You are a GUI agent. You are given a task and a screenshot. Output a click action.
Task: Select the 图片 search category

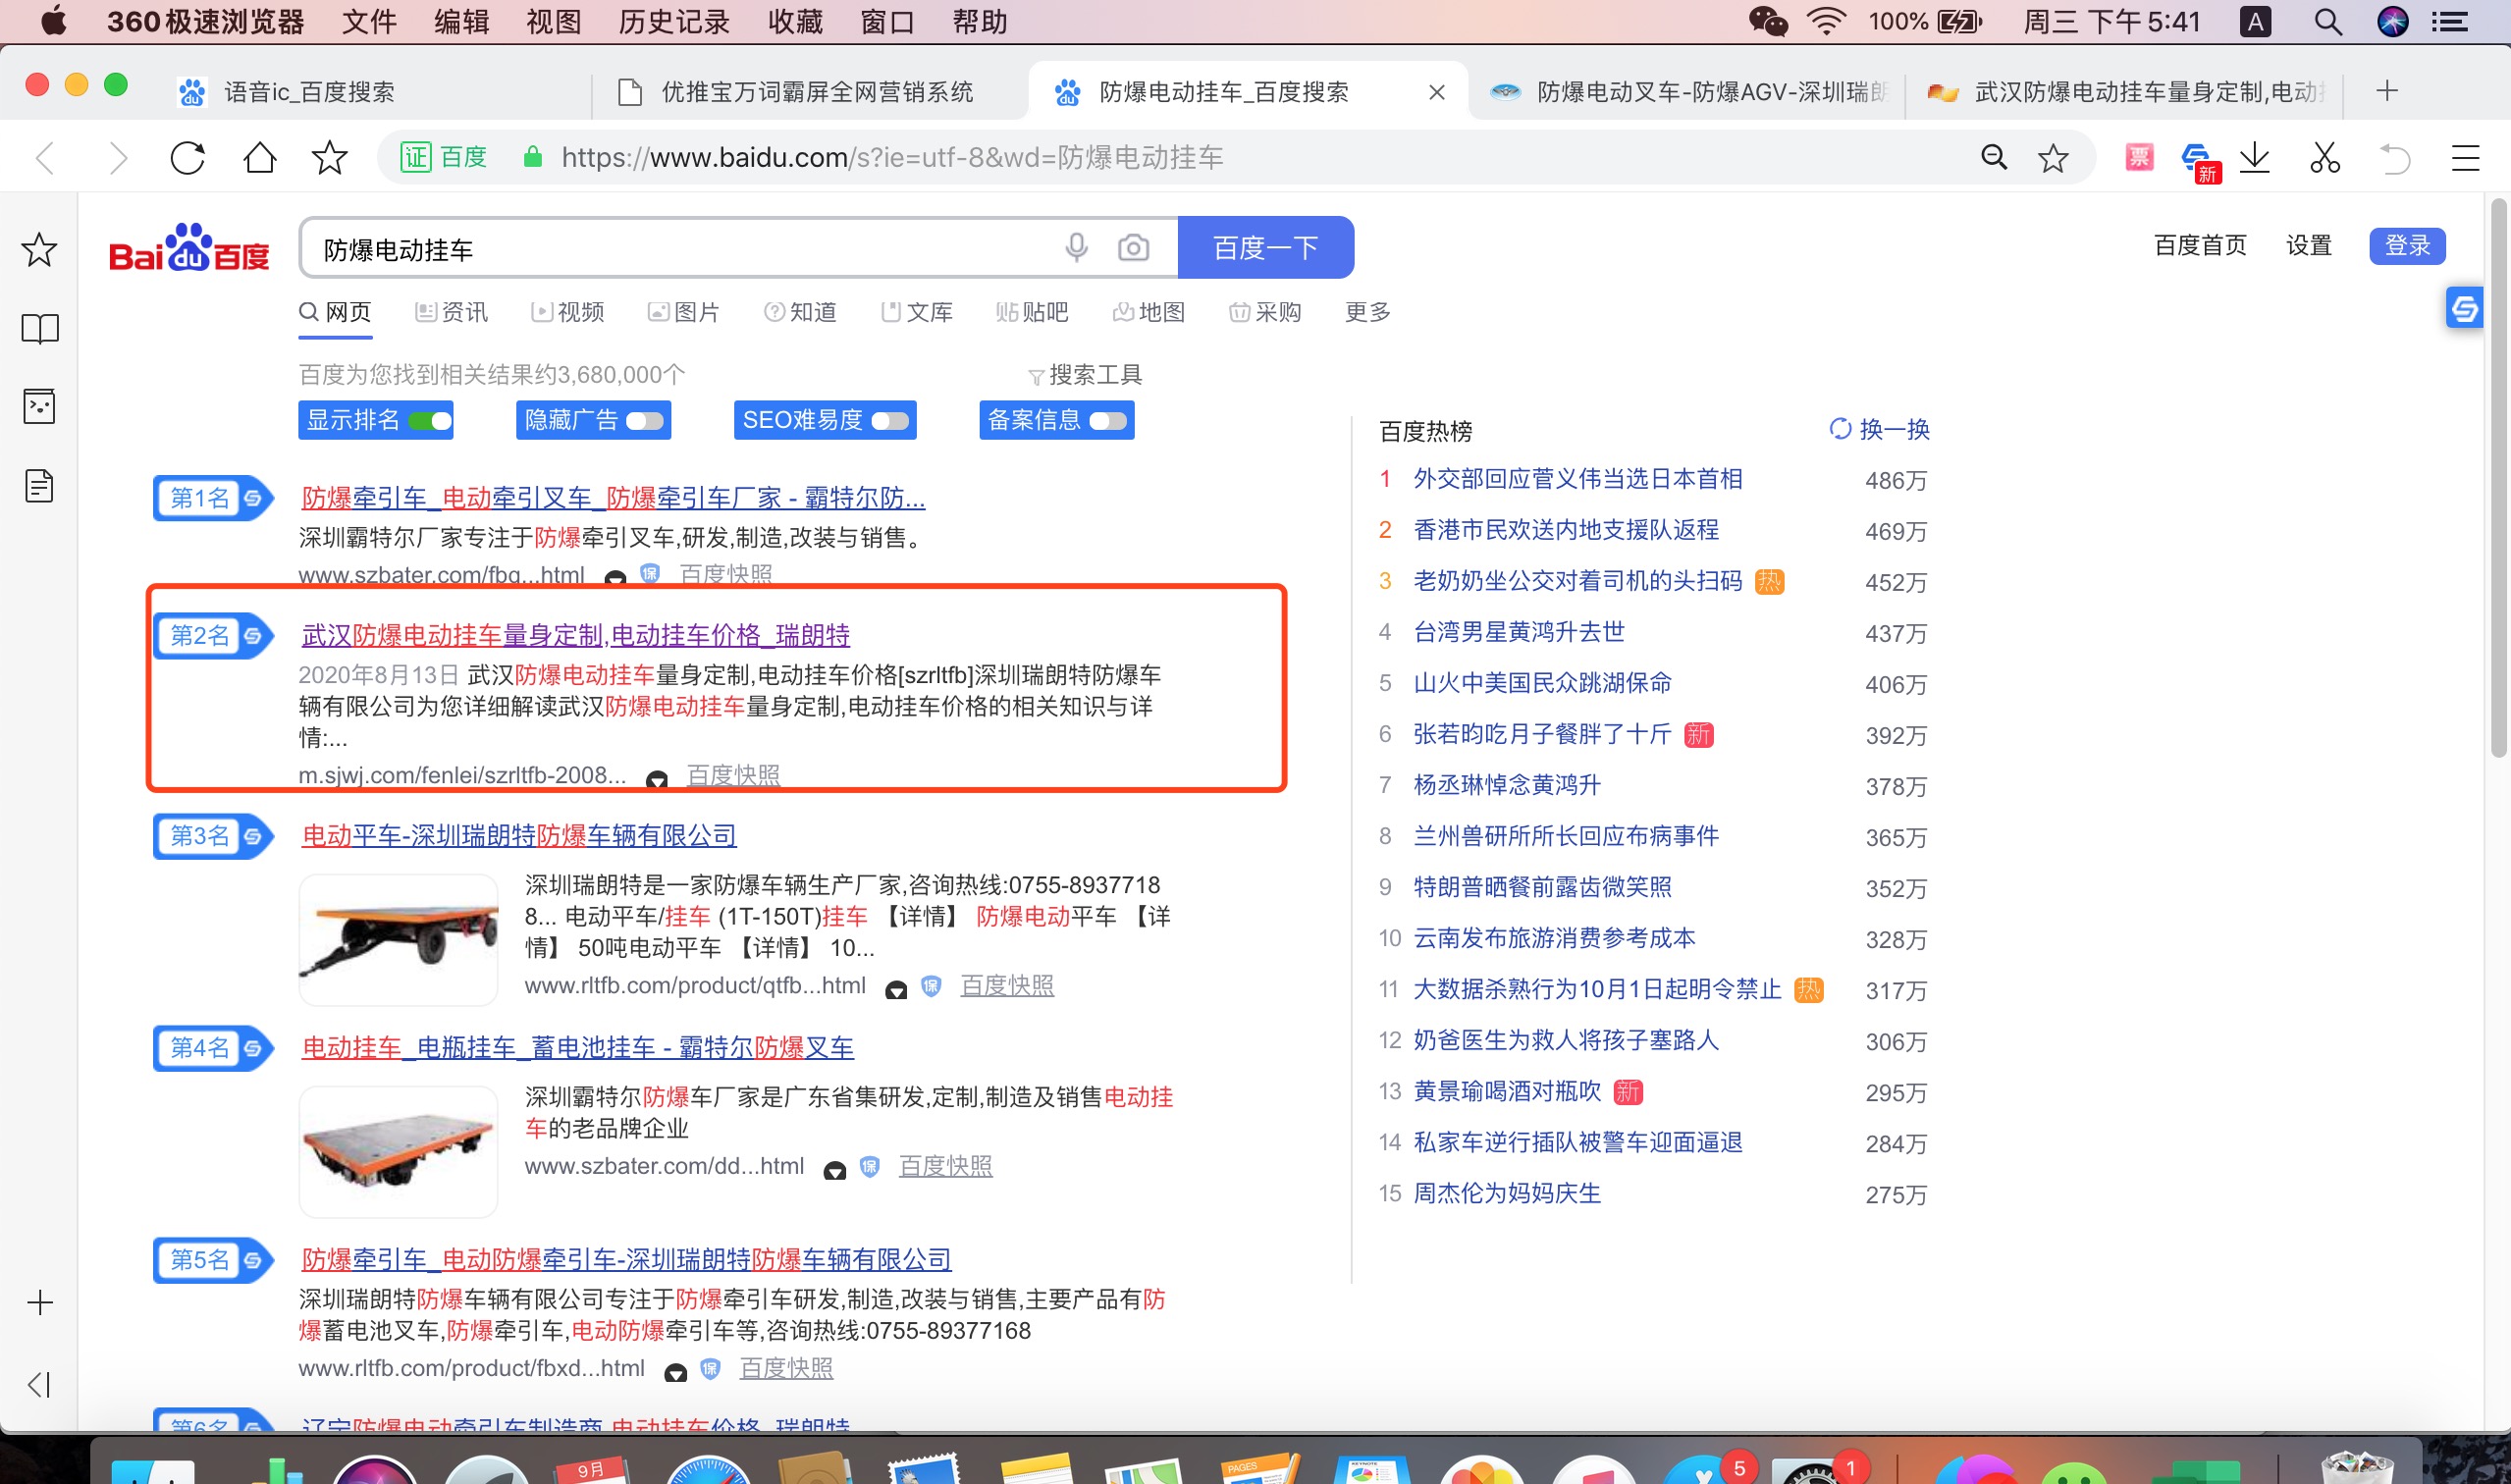click(x=684, y=312)
